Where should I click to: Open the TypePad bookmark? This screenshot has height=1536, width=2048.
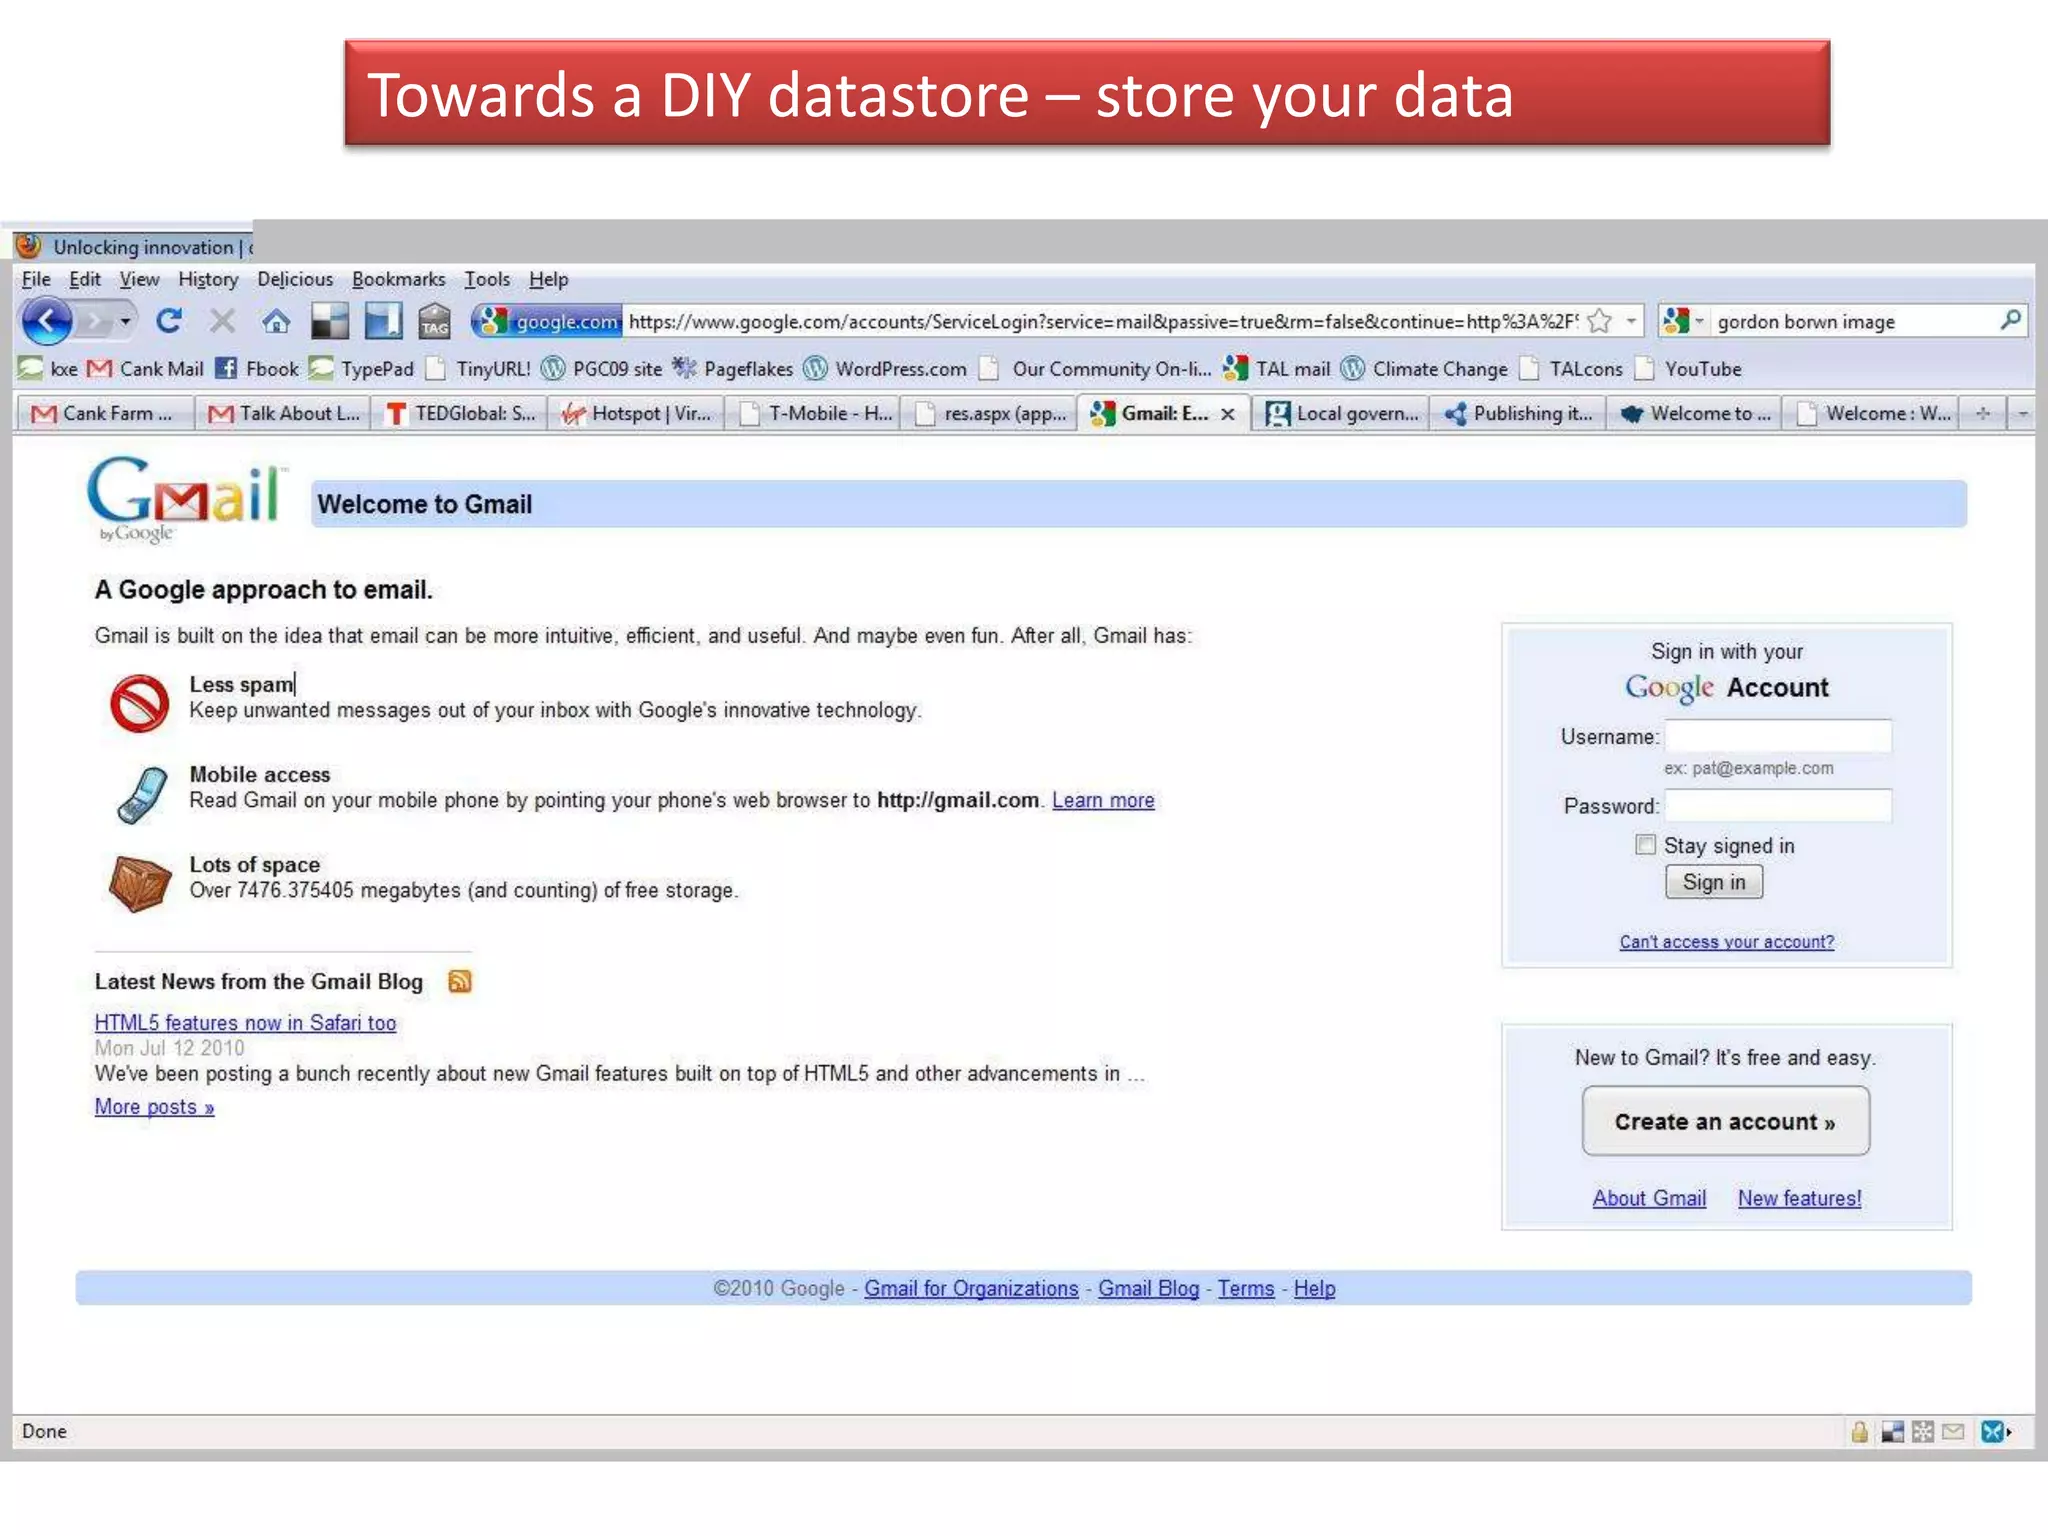coord(361,369)
